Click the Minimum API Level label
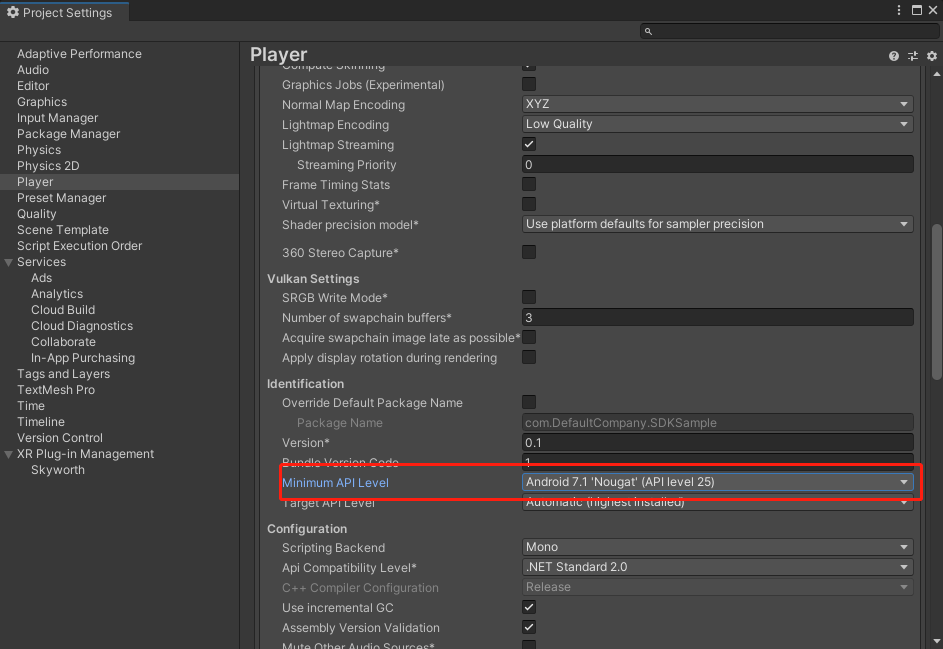943x649 pixels. (x=336, y=482)
